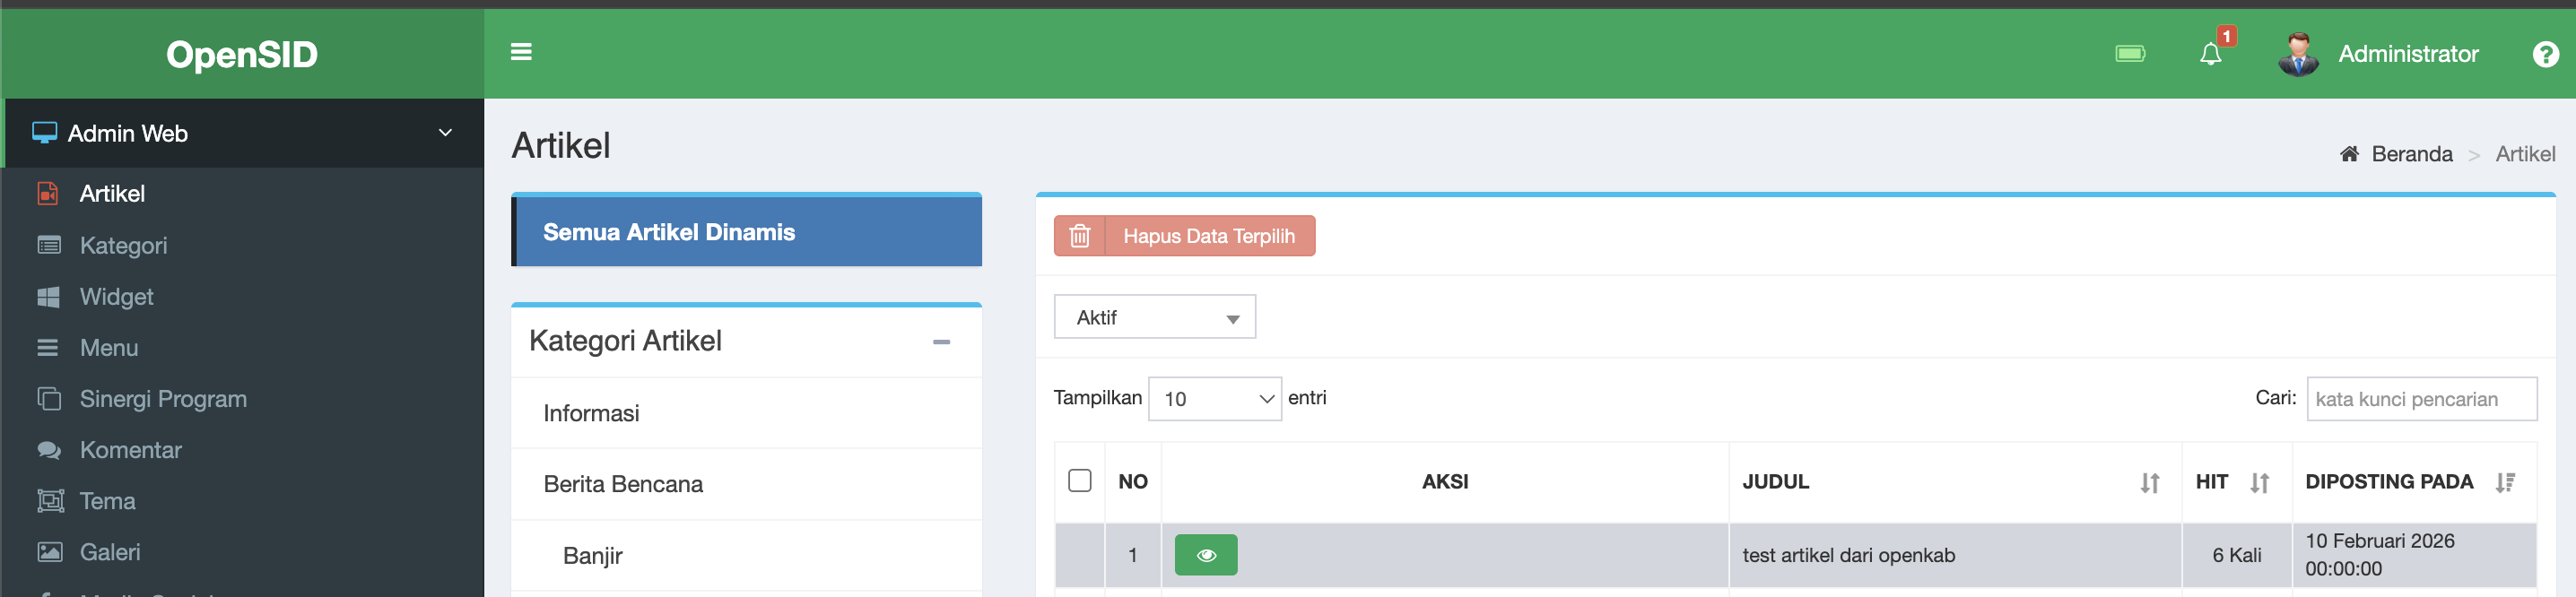The width and height of the screenshot is (2576, 597).
Task: Collapse the Admin Web sidebar section
Action: tap(445, 133)
